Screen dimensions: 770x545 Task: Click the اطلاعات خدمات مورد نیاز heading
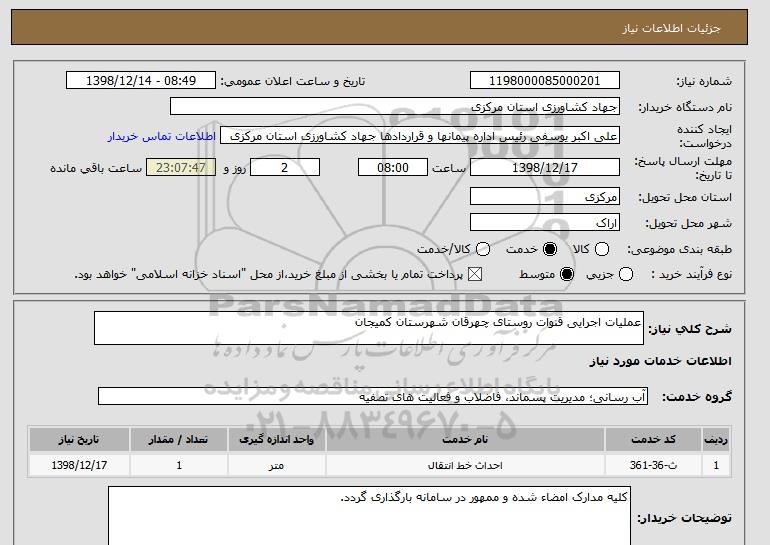pos(660,361)
